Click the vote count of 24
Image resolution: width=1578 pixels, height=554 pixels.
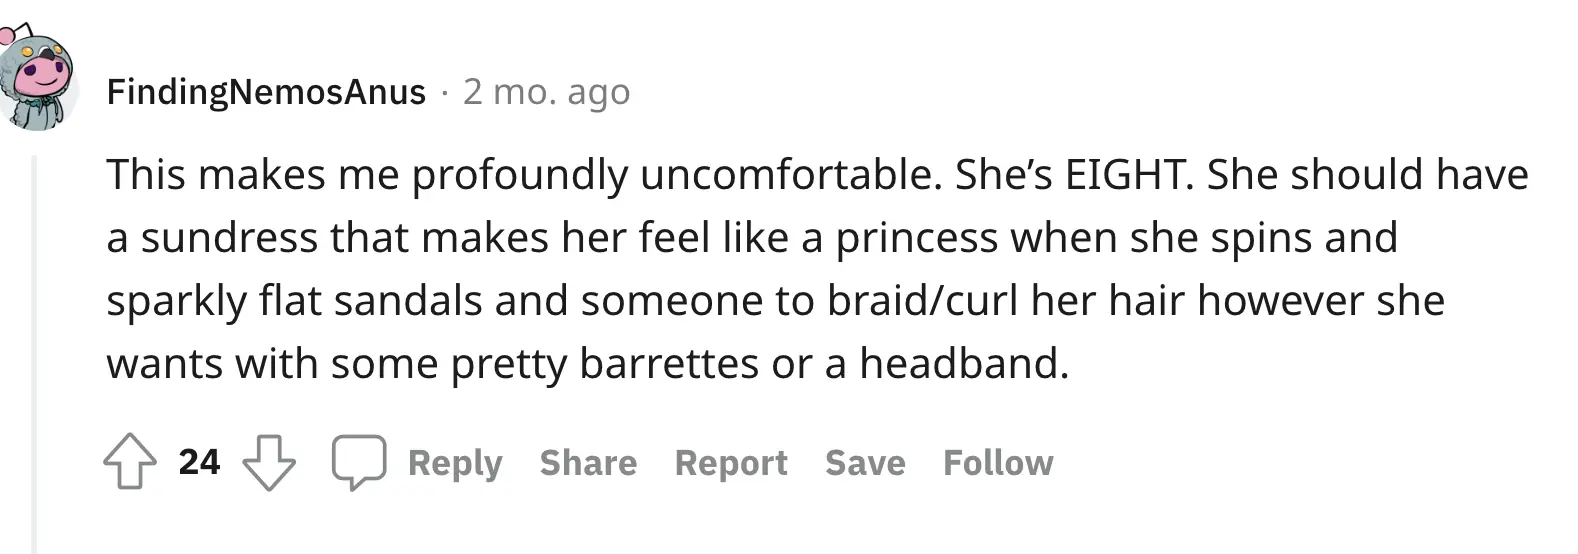pyautogui.click(x=199, y=462)
